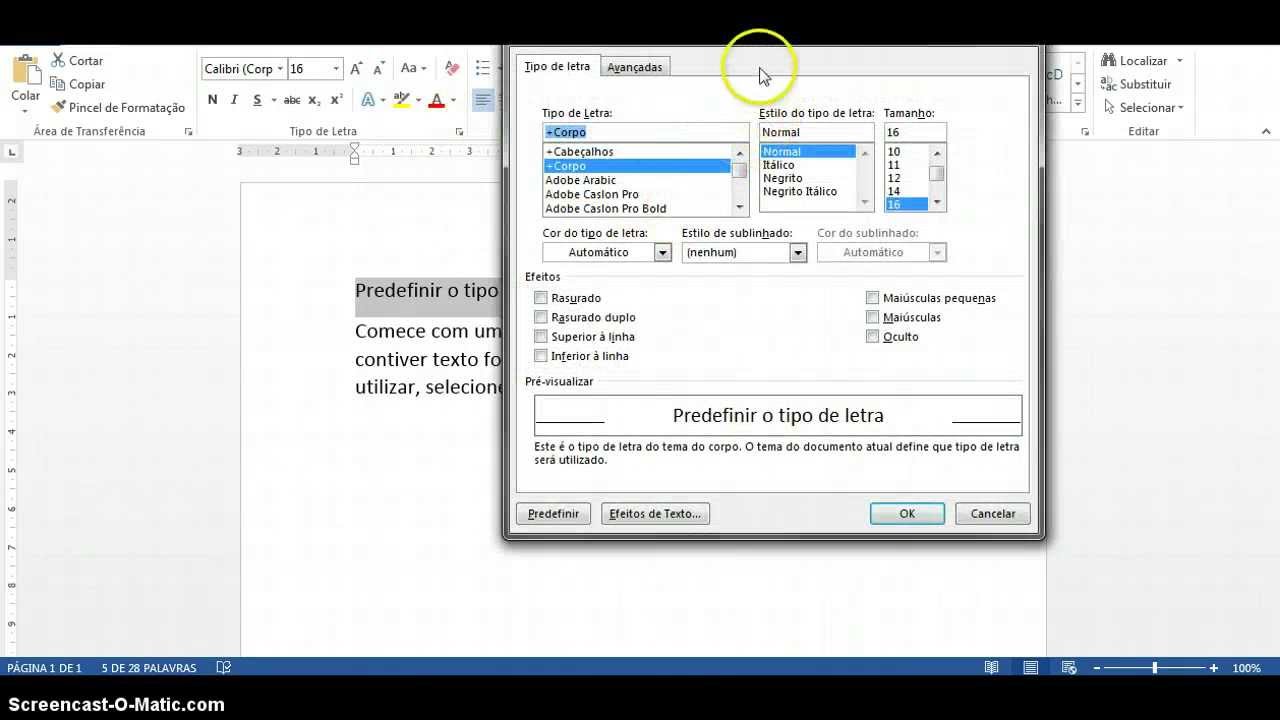Enable the Maiúsculas checkbox
This screenshot has width=1280, height=720.
coord(873,317)
